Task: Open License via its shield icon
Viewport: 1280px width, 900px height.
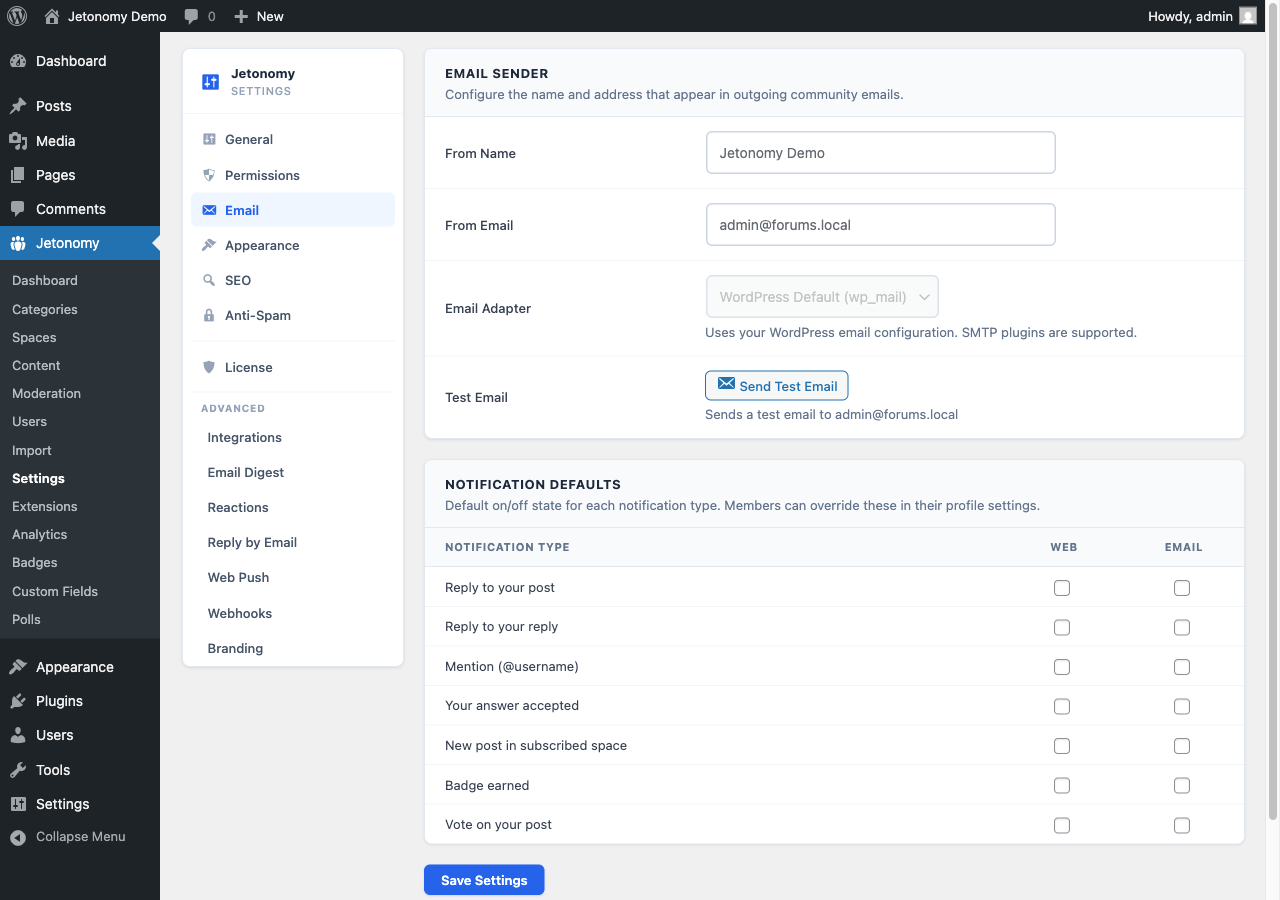Action: coord(210,367)
